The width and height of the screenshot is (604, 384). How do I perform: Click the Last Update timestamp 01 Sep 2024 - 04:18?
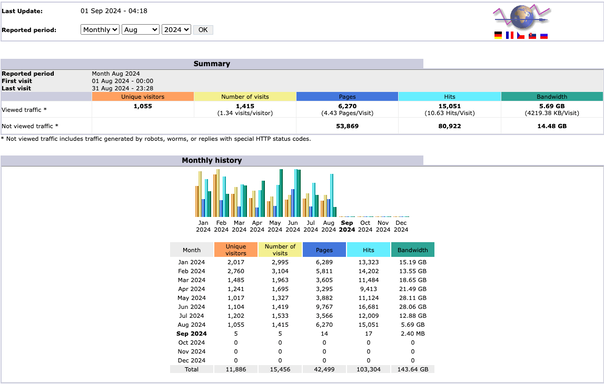point(114,11)
